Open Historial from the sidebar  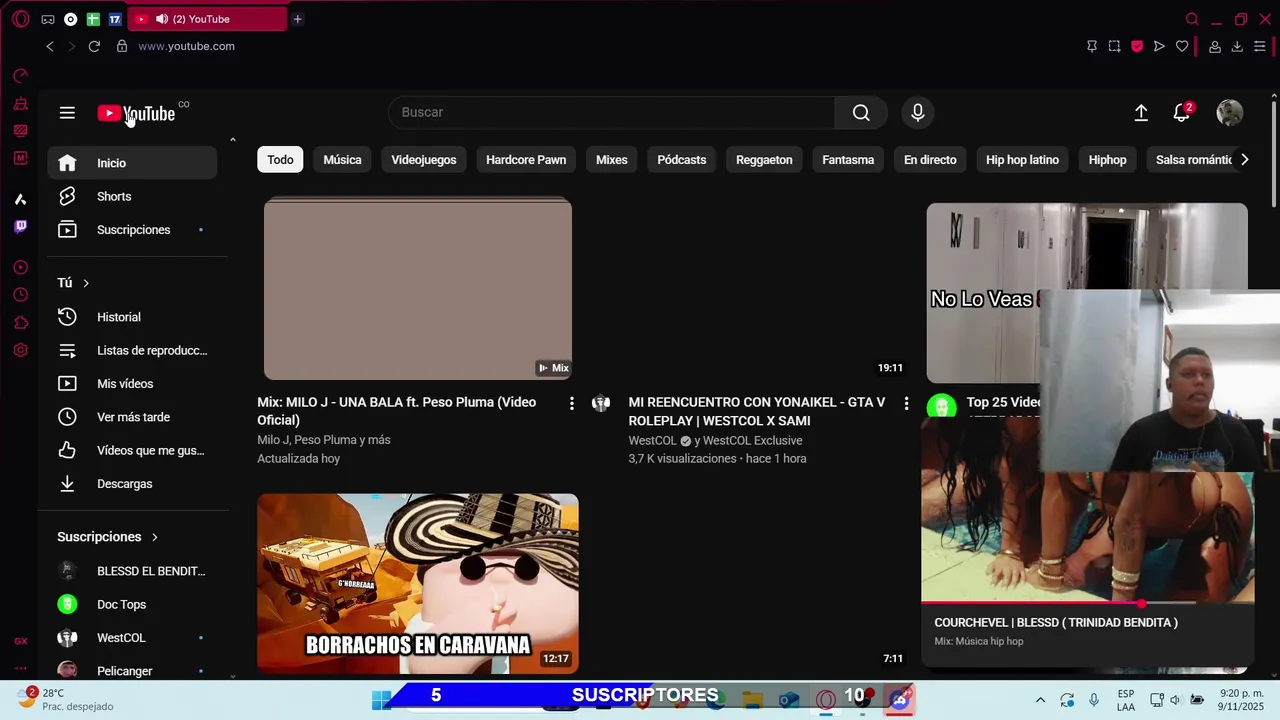click(x=132, y=317)
